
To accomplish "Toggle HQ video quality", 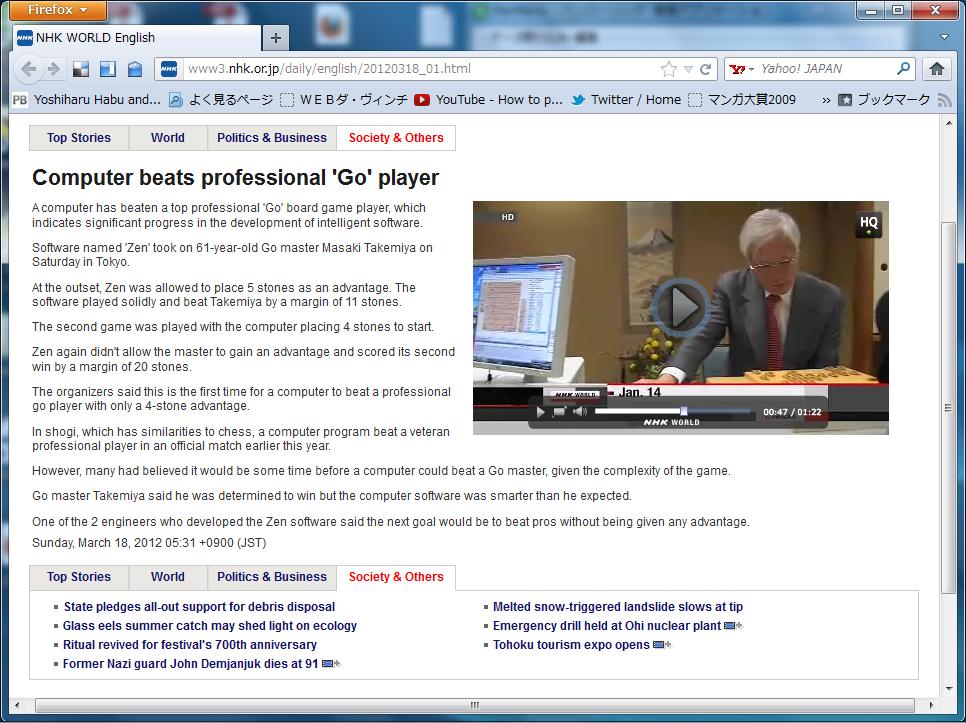I will click(868, 224).
